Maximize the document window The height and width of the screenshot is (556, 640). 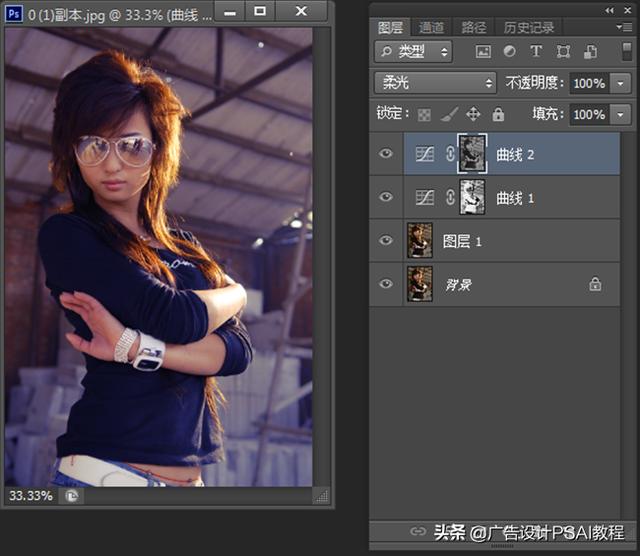pyautogui.click(x=260, y=11)
